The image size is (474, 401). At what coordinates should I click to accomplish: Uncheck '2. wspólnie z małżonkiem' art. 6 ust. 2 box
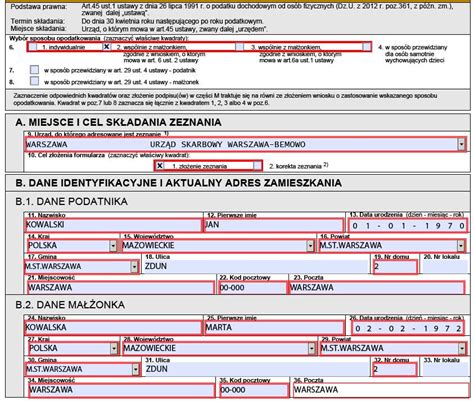[106, 47]
